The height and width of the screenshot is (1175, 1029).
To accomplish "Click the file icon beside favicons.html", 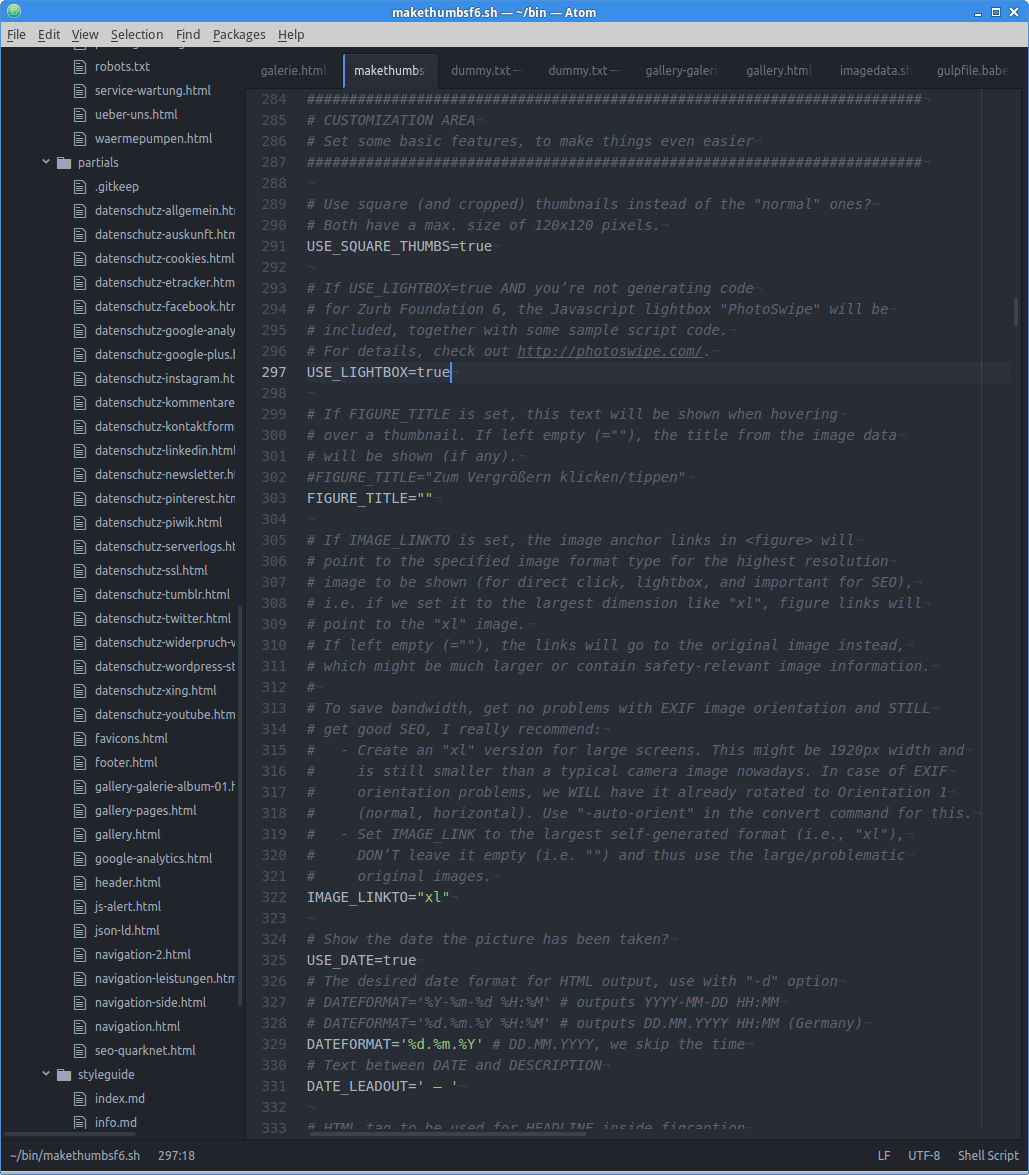I will 81,739.
